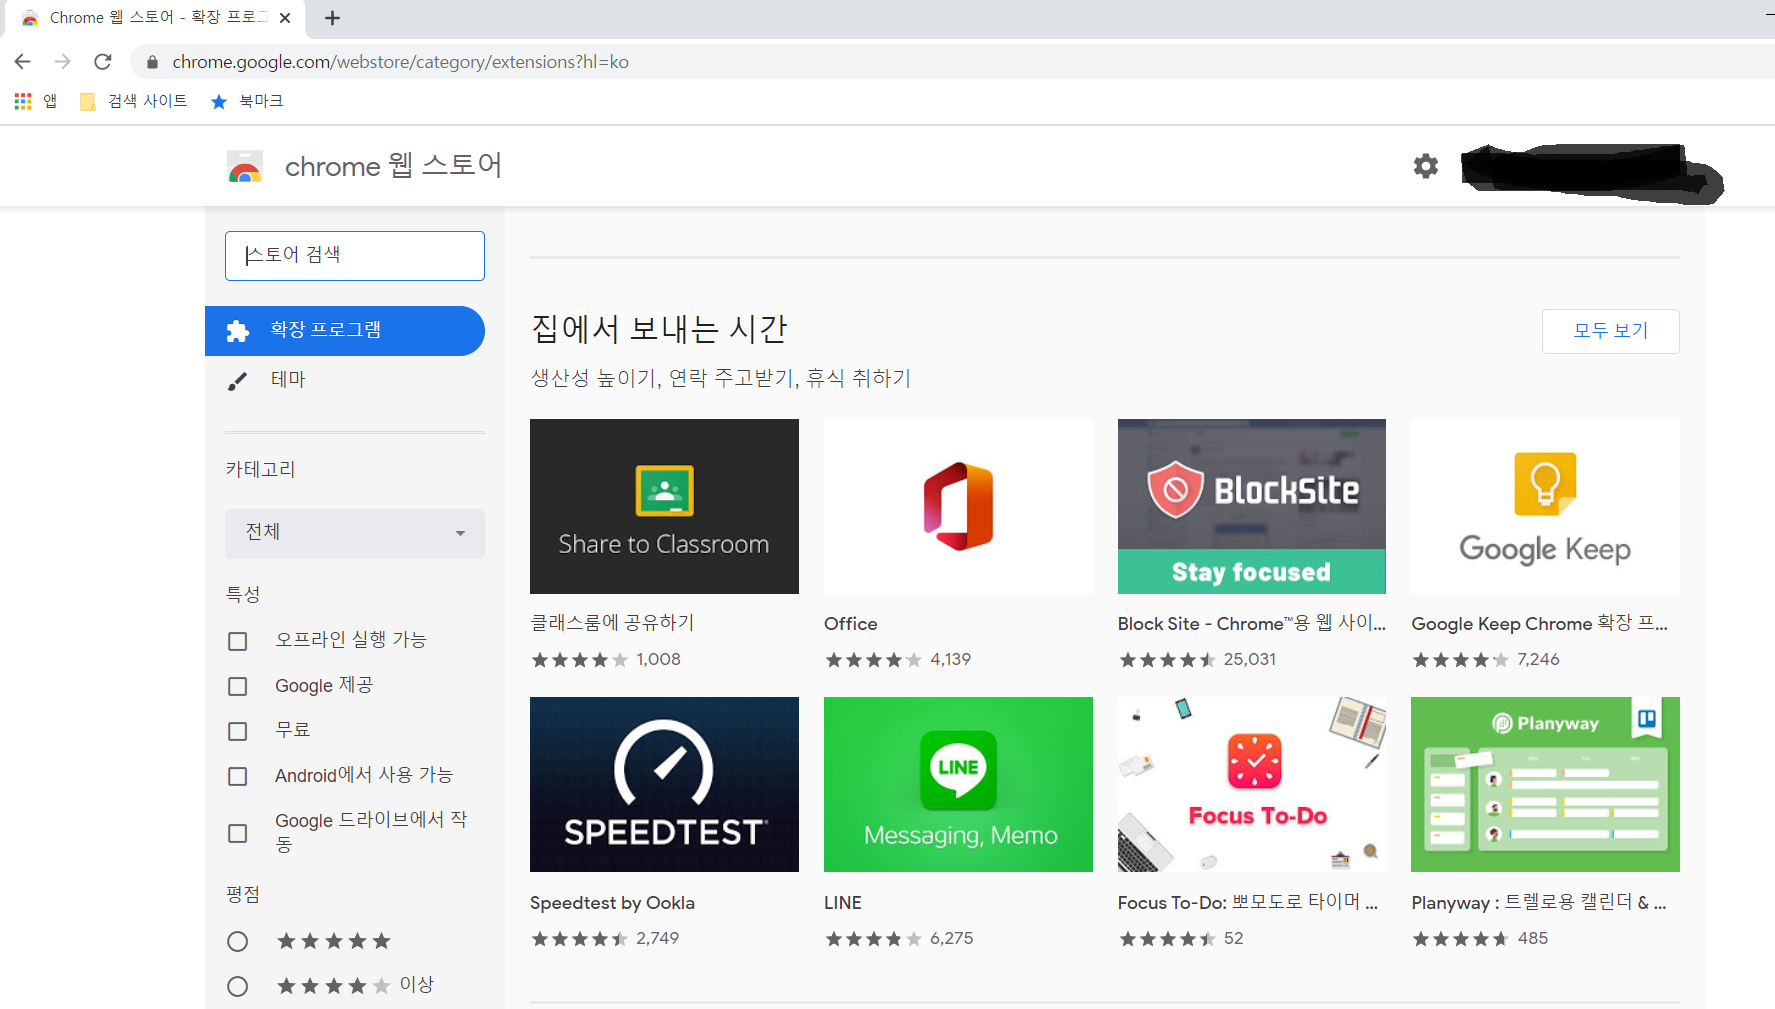This screenshot has height=1009, width=1775.
Task: Click the Focus To-Do: 뽀모도로 타이머 title
Action: coord(1248,902)
